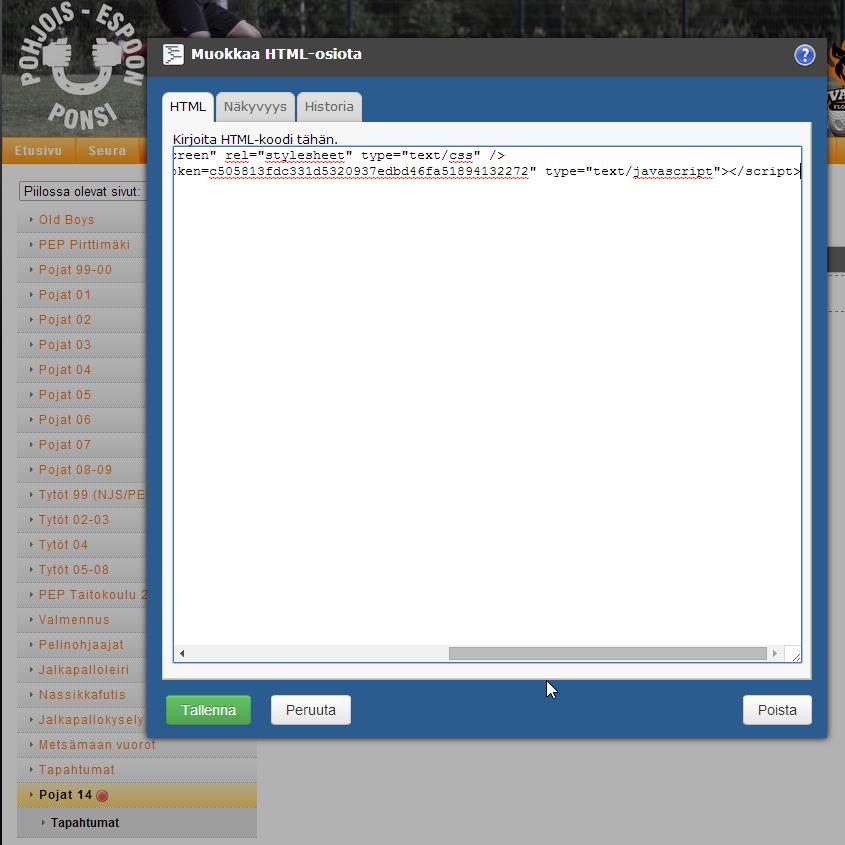Go to the Nassikkafutis page
The height and width of the screenshot is (845, 845).
click(x=82, y=695)
